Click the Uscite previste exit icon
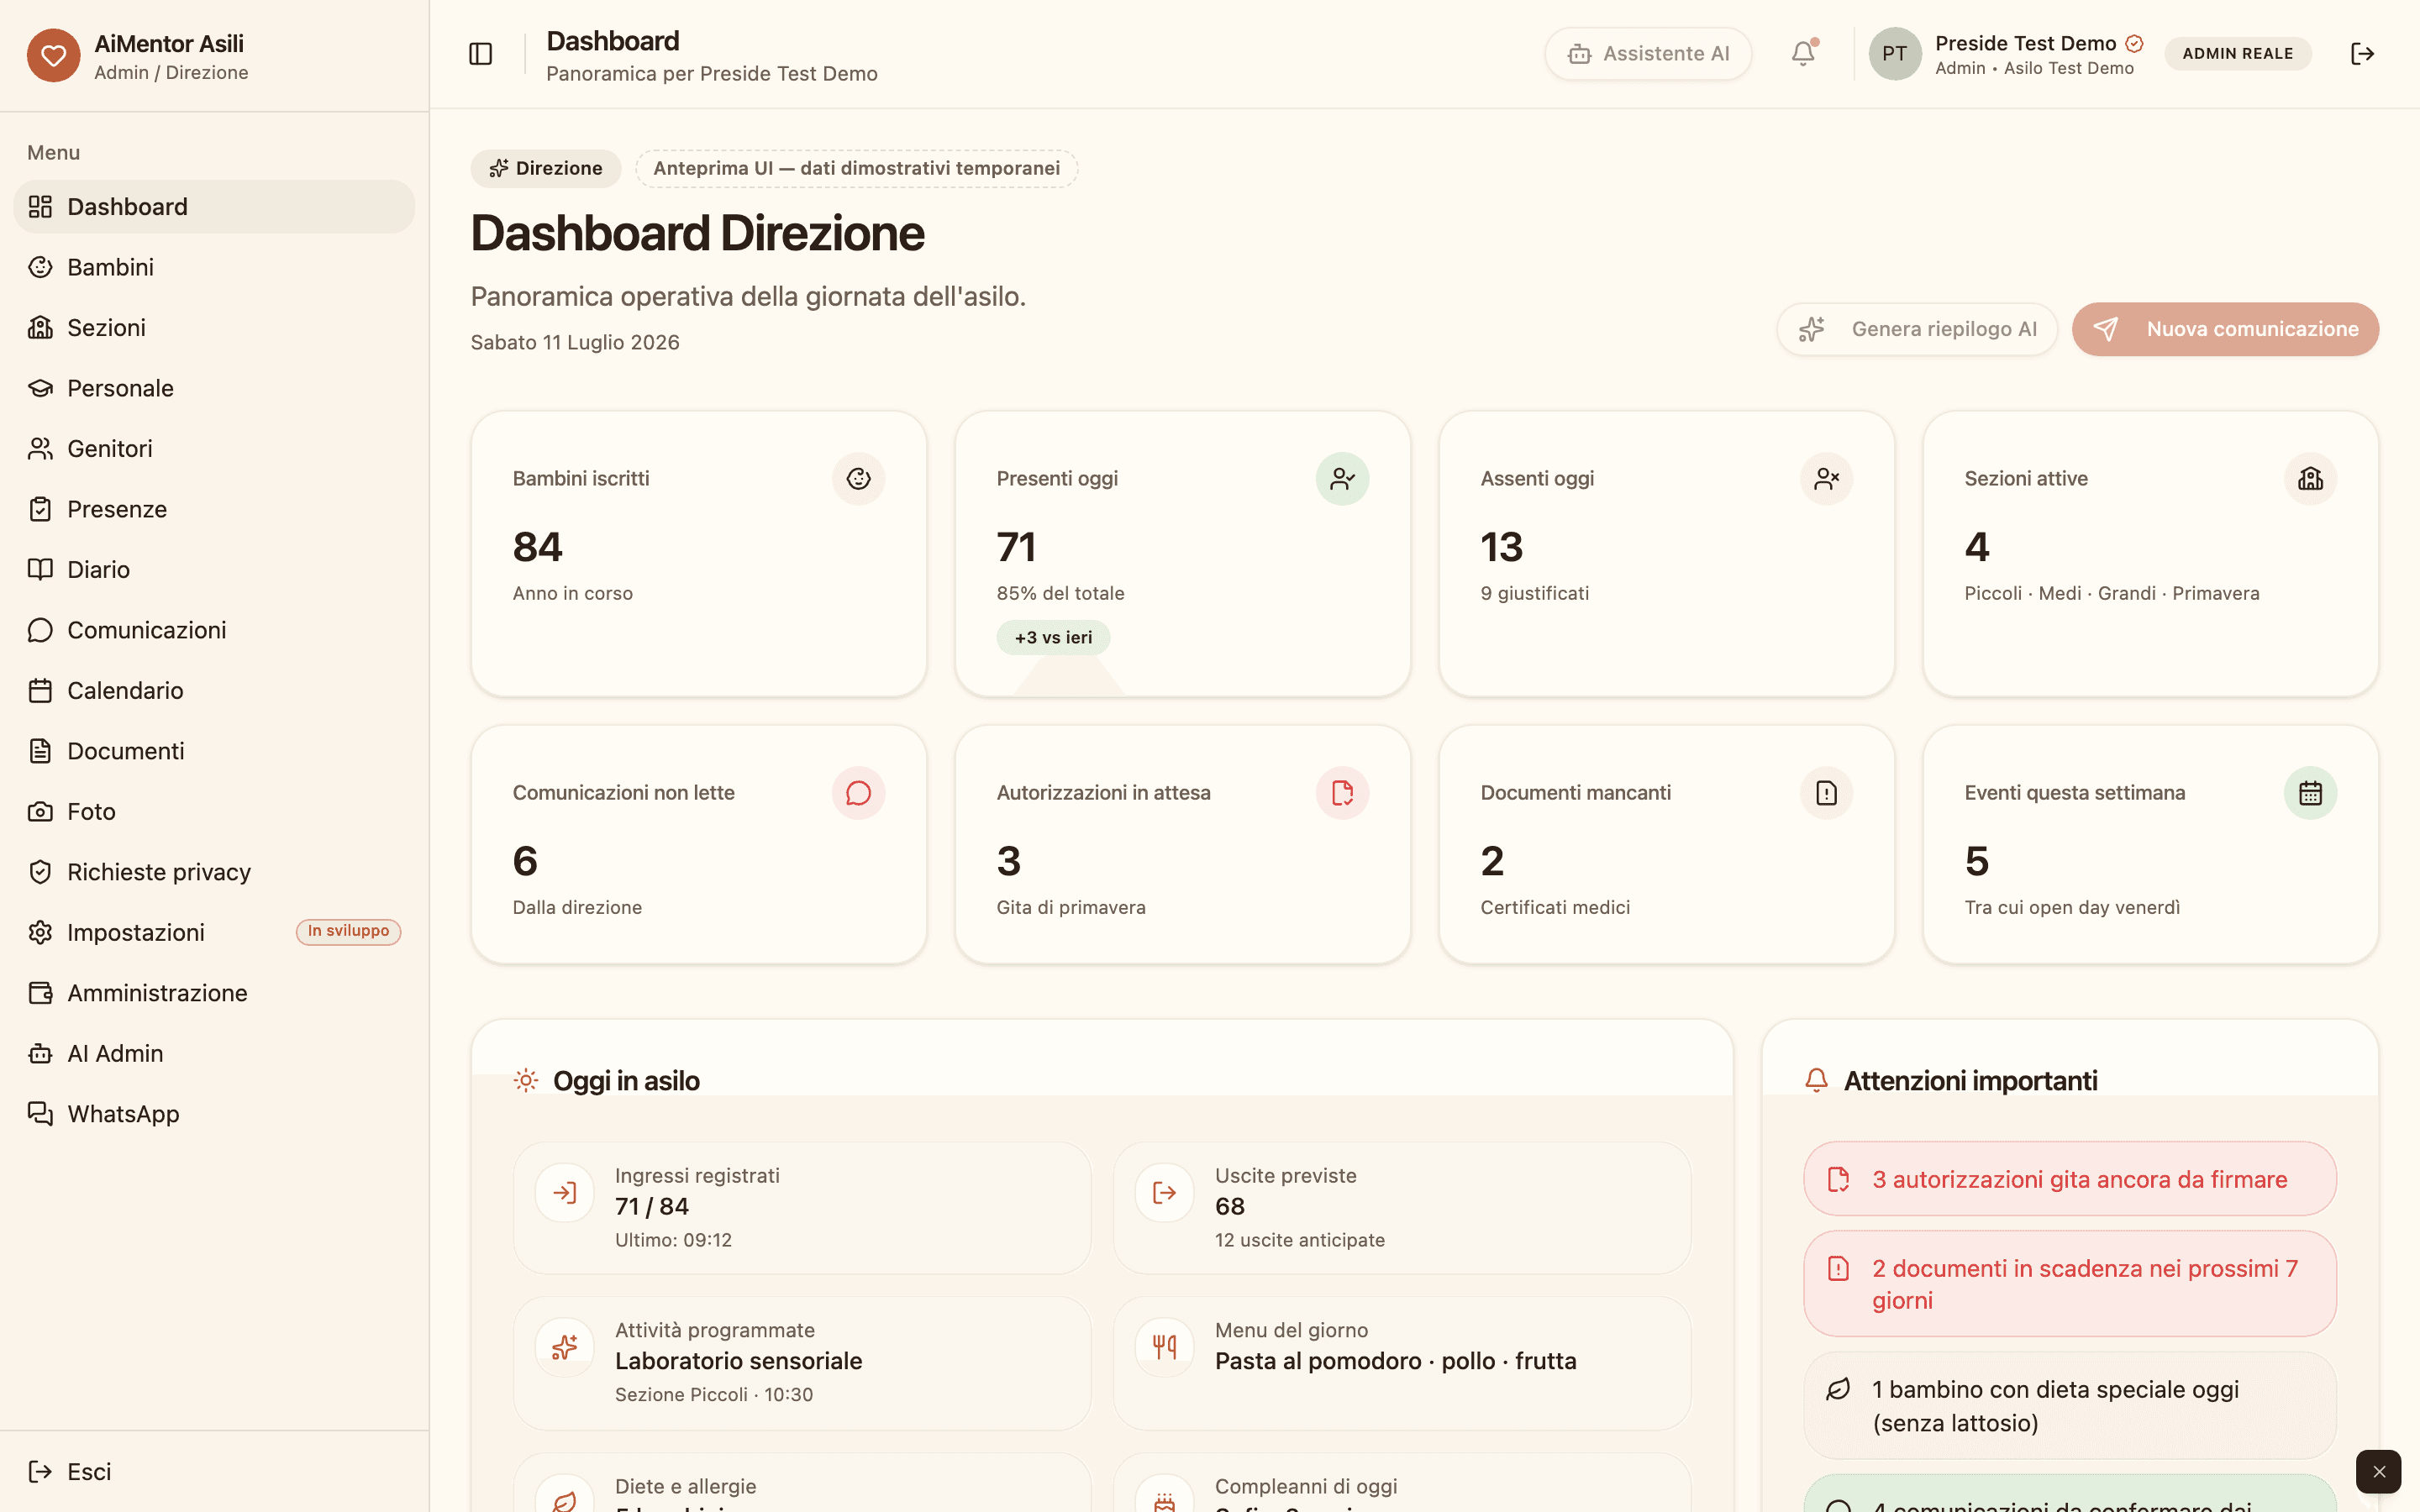This screenshot has width=2420, height=1512. 1165,1192
